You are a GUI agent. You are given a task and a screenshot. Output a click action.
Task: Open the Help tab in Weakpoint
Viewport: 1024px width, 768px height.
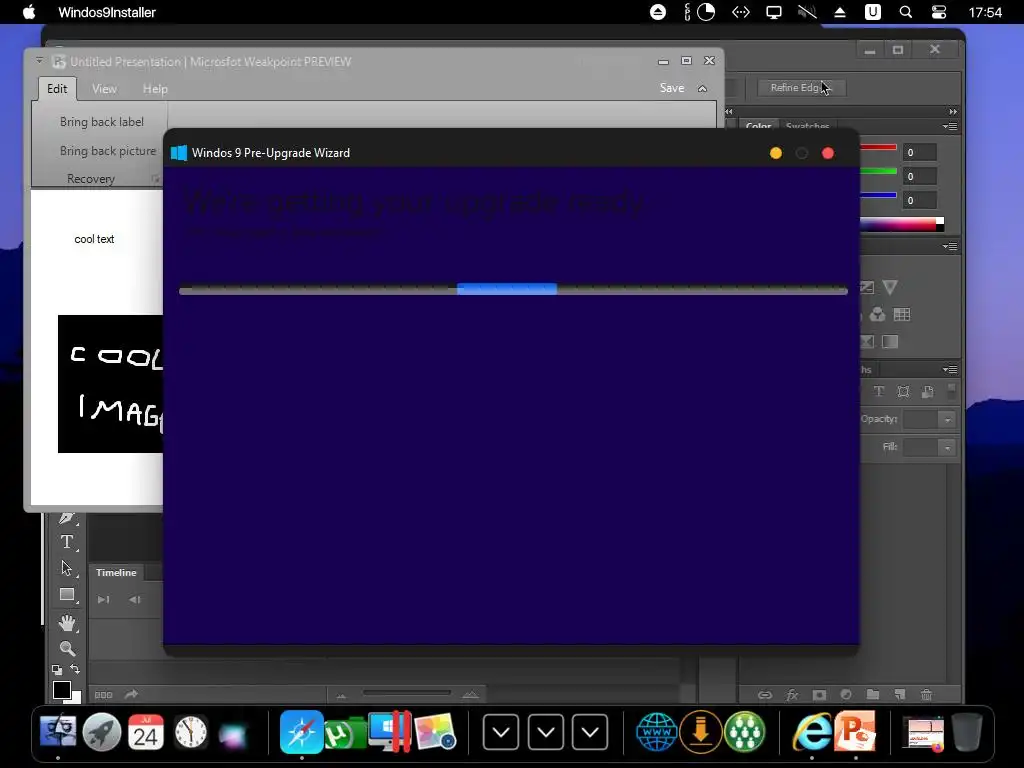(155, 88)
